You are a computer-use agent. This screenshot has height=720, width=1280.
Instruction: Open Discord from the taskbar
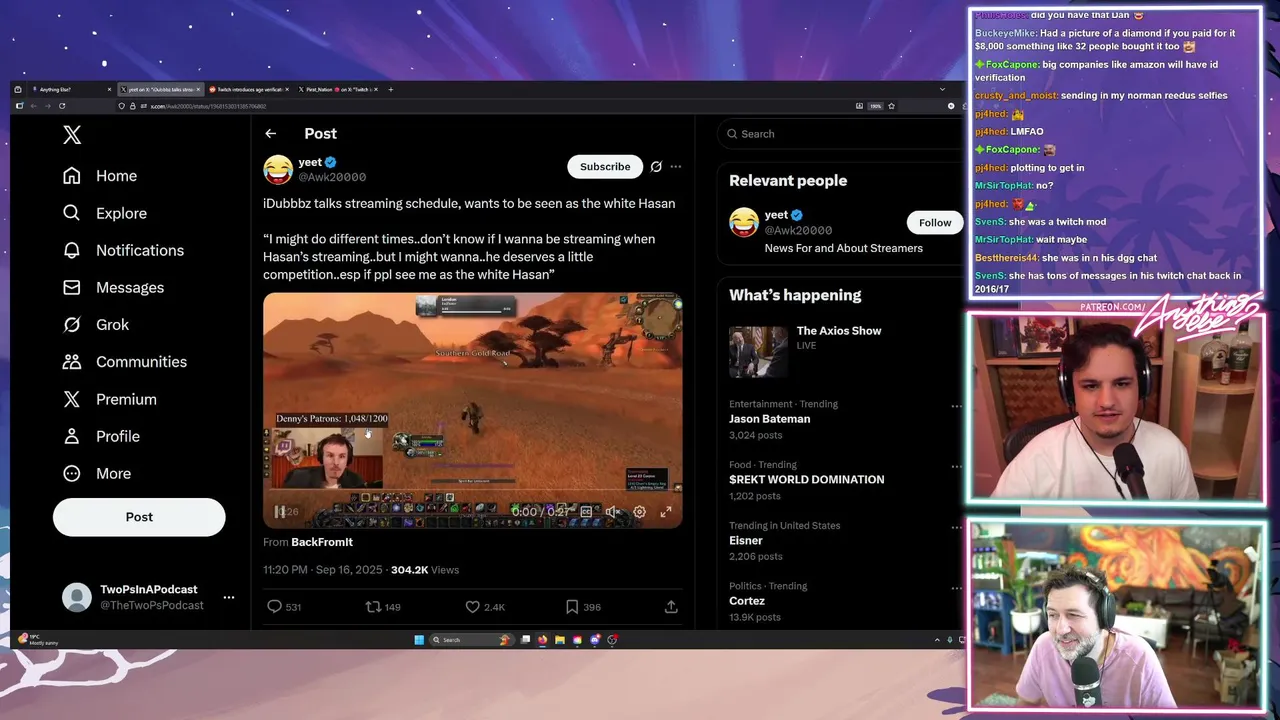595,640
